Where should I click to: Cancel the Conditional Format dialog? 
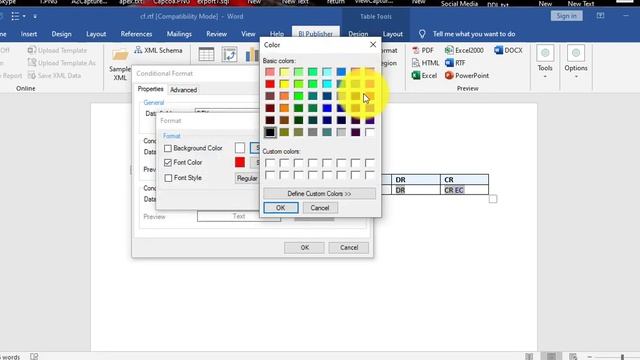point(349,247)
